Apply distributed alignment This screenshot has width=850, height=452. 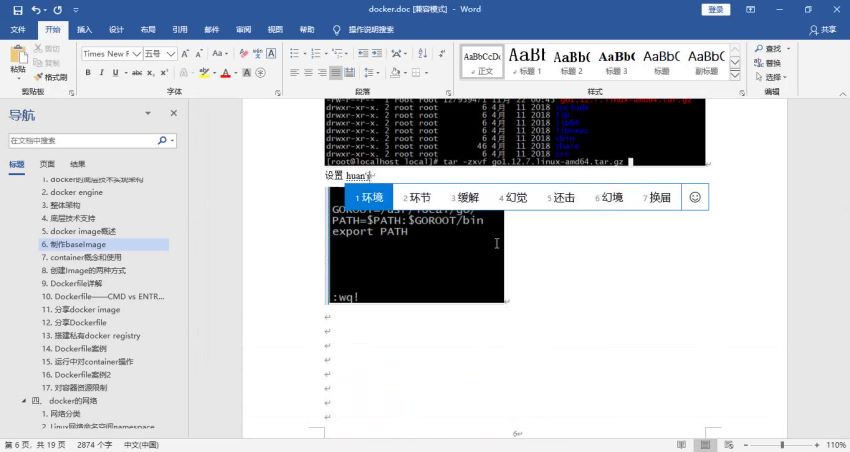350,73
